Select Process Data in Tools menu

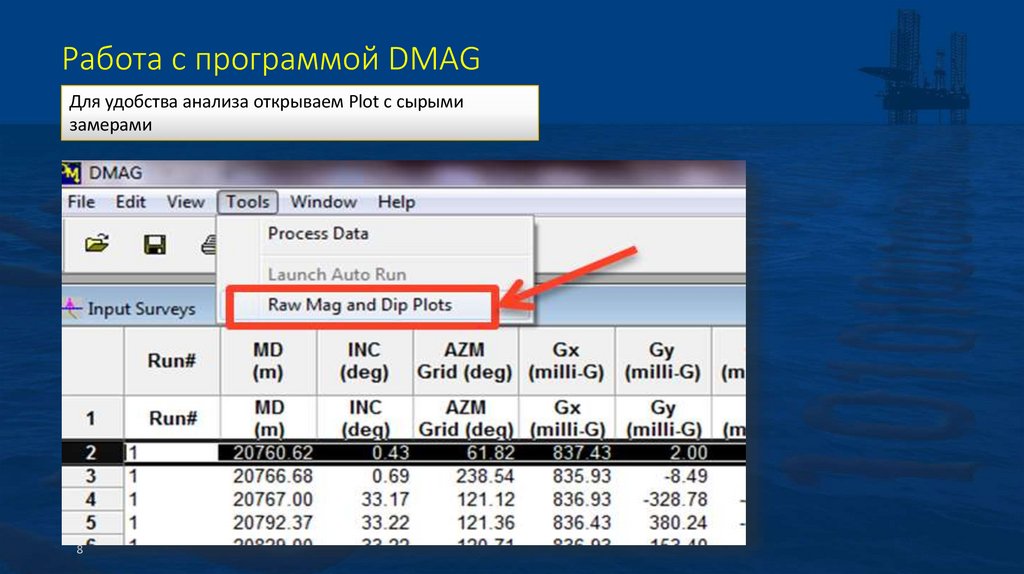click(x=318, y=233)
